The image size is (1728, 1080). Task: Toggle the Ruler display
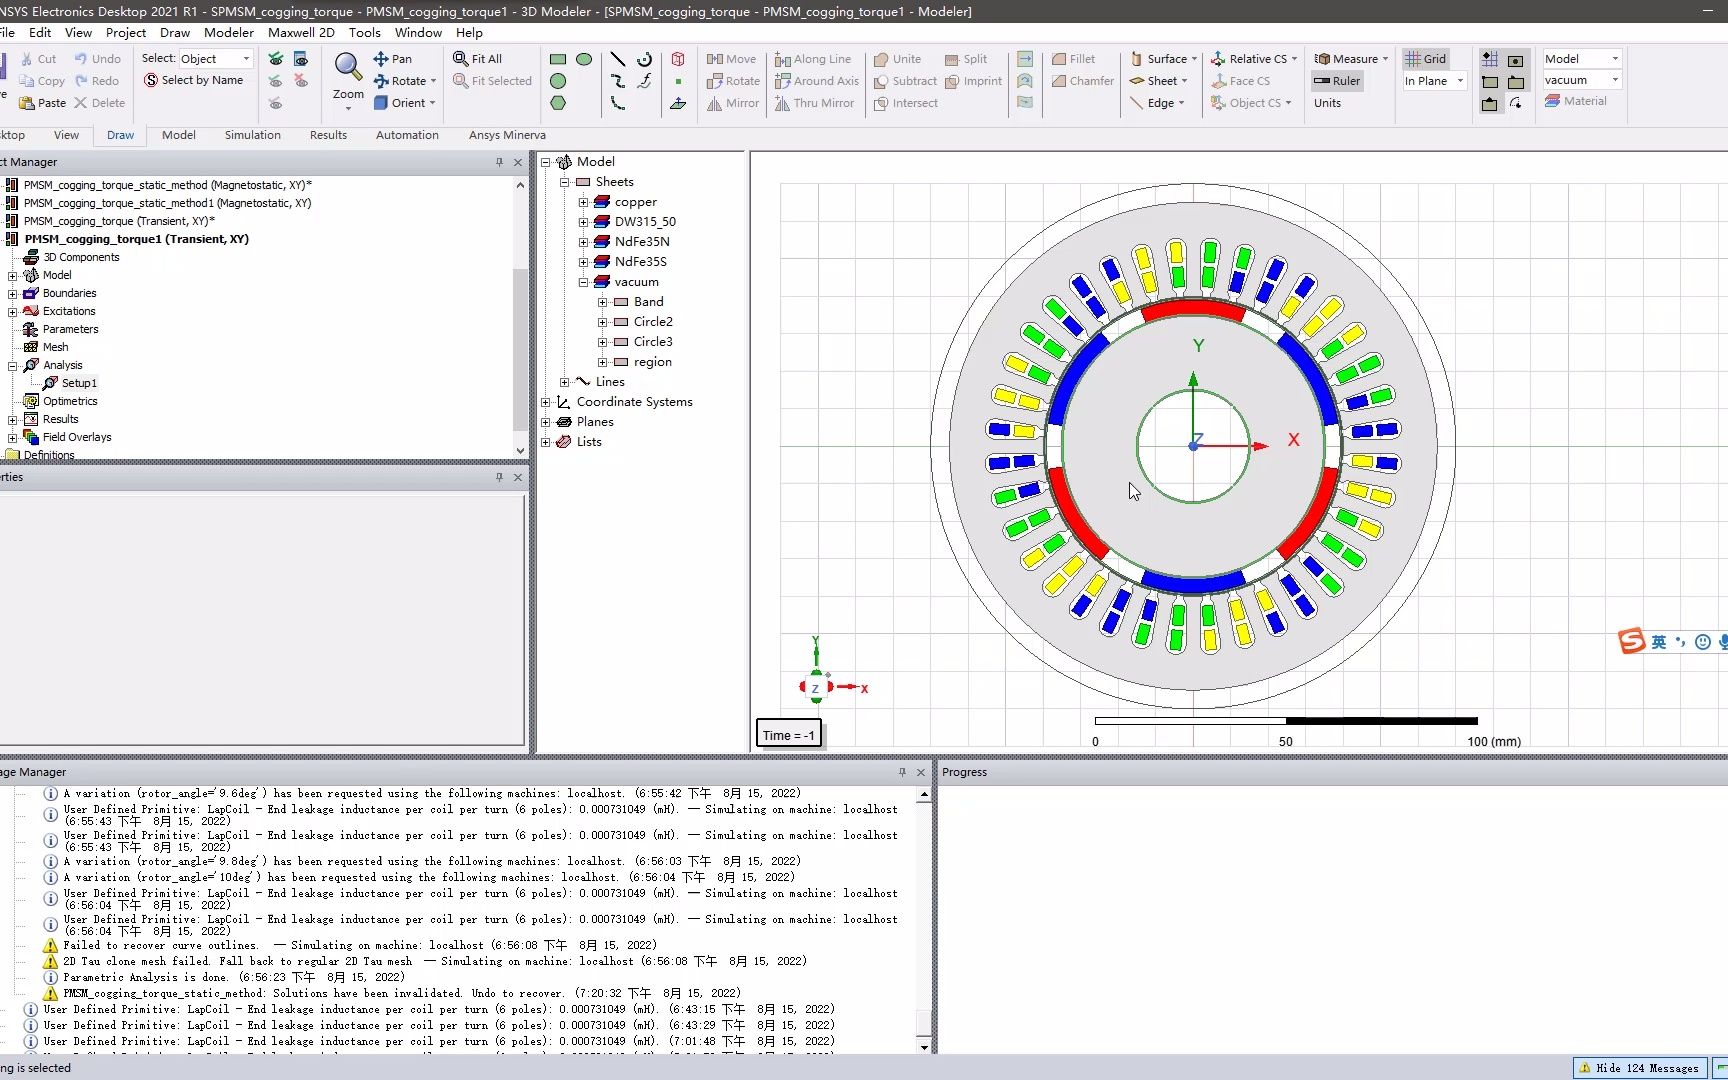(x=1337, y=81)
